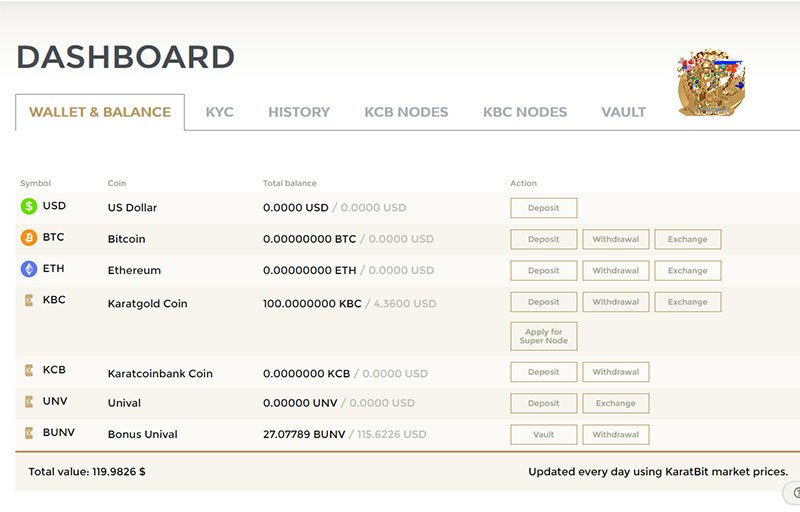Image resolution: width=800 pixels, height=512 pixels.
Task: Click Deposit in the Ethereum row
Action: [544, 271]
